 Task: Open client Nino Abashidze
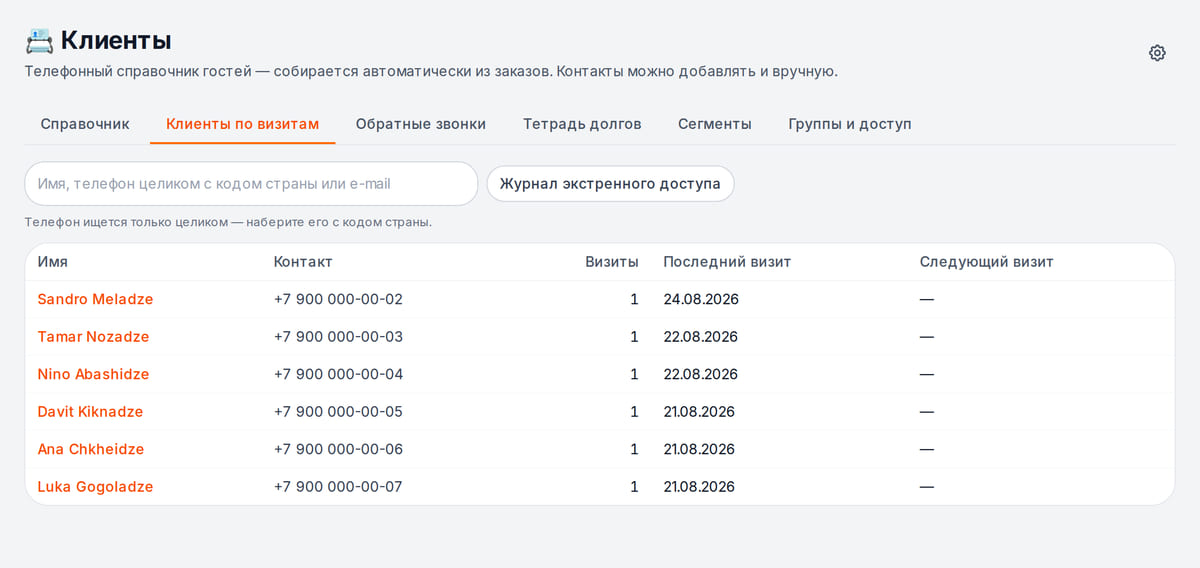click(93, 374)
